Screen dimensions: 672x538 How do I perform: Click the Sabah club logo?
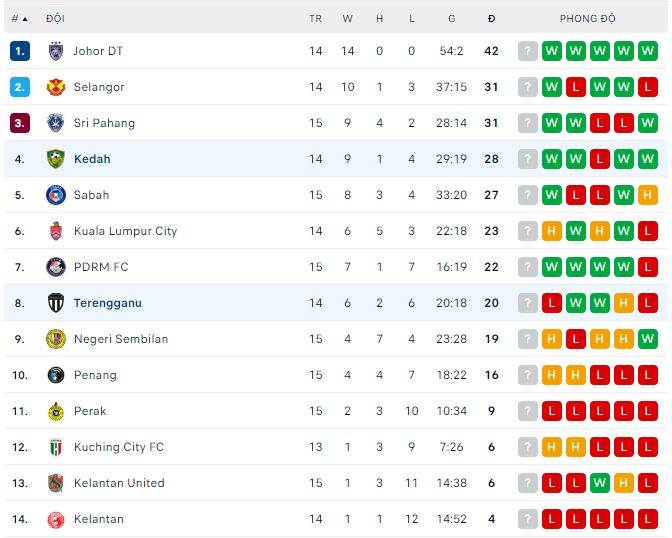[x=55, y=195]
